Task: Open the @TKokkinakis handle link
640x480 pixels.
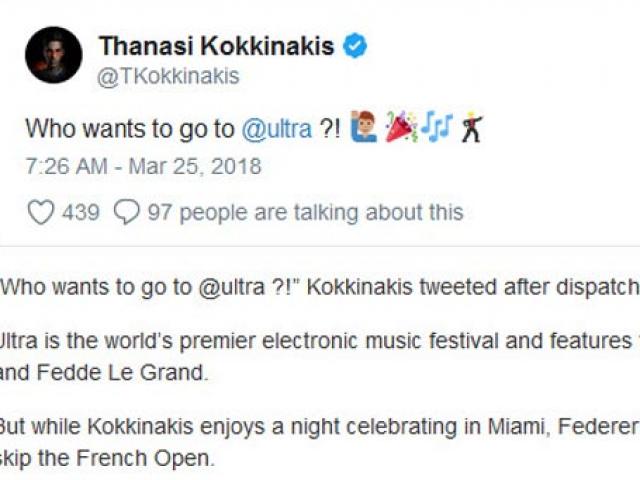Action: tap(169, 76)
